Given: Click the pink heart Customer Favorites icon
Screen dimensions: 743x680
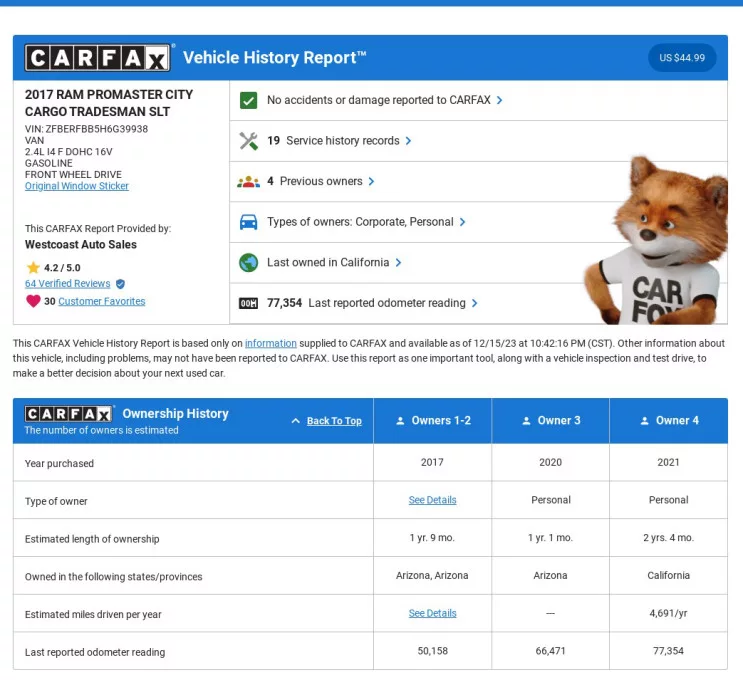Looking at the screenshot, I should [x=33, y=301].
